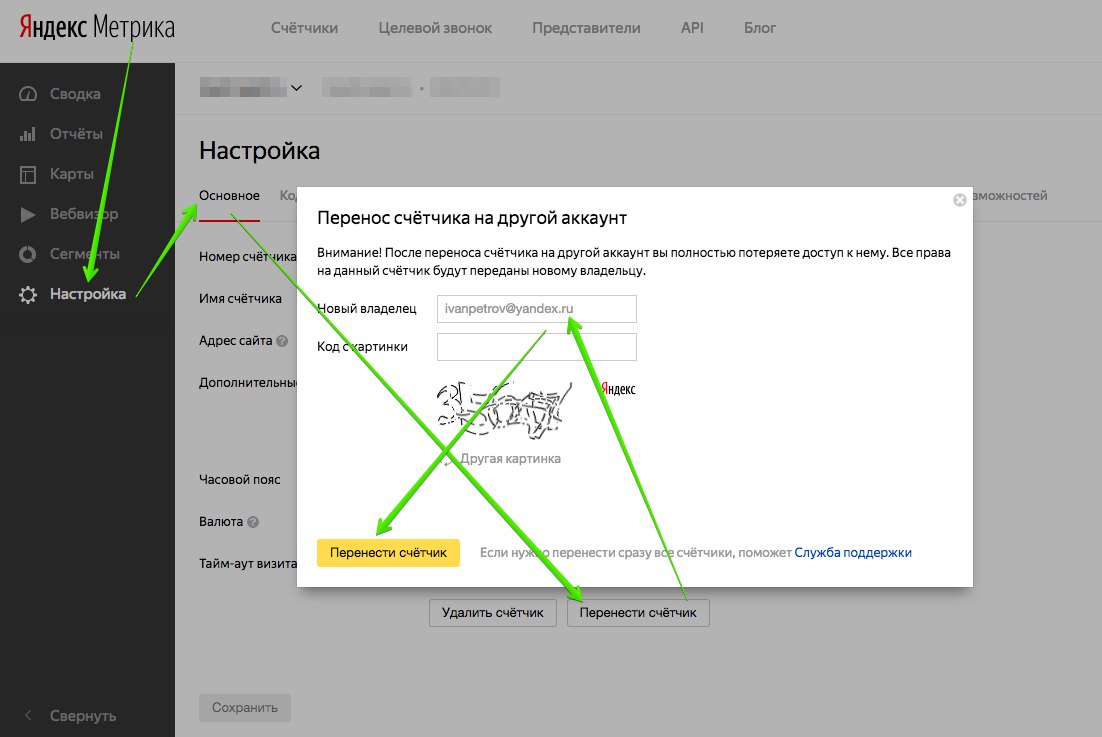Image resolution: width=1102 pixels, height=737 pixels.
Task: Click the Яндекс logo beside the captcha
Action: click(x=618, y=389)
